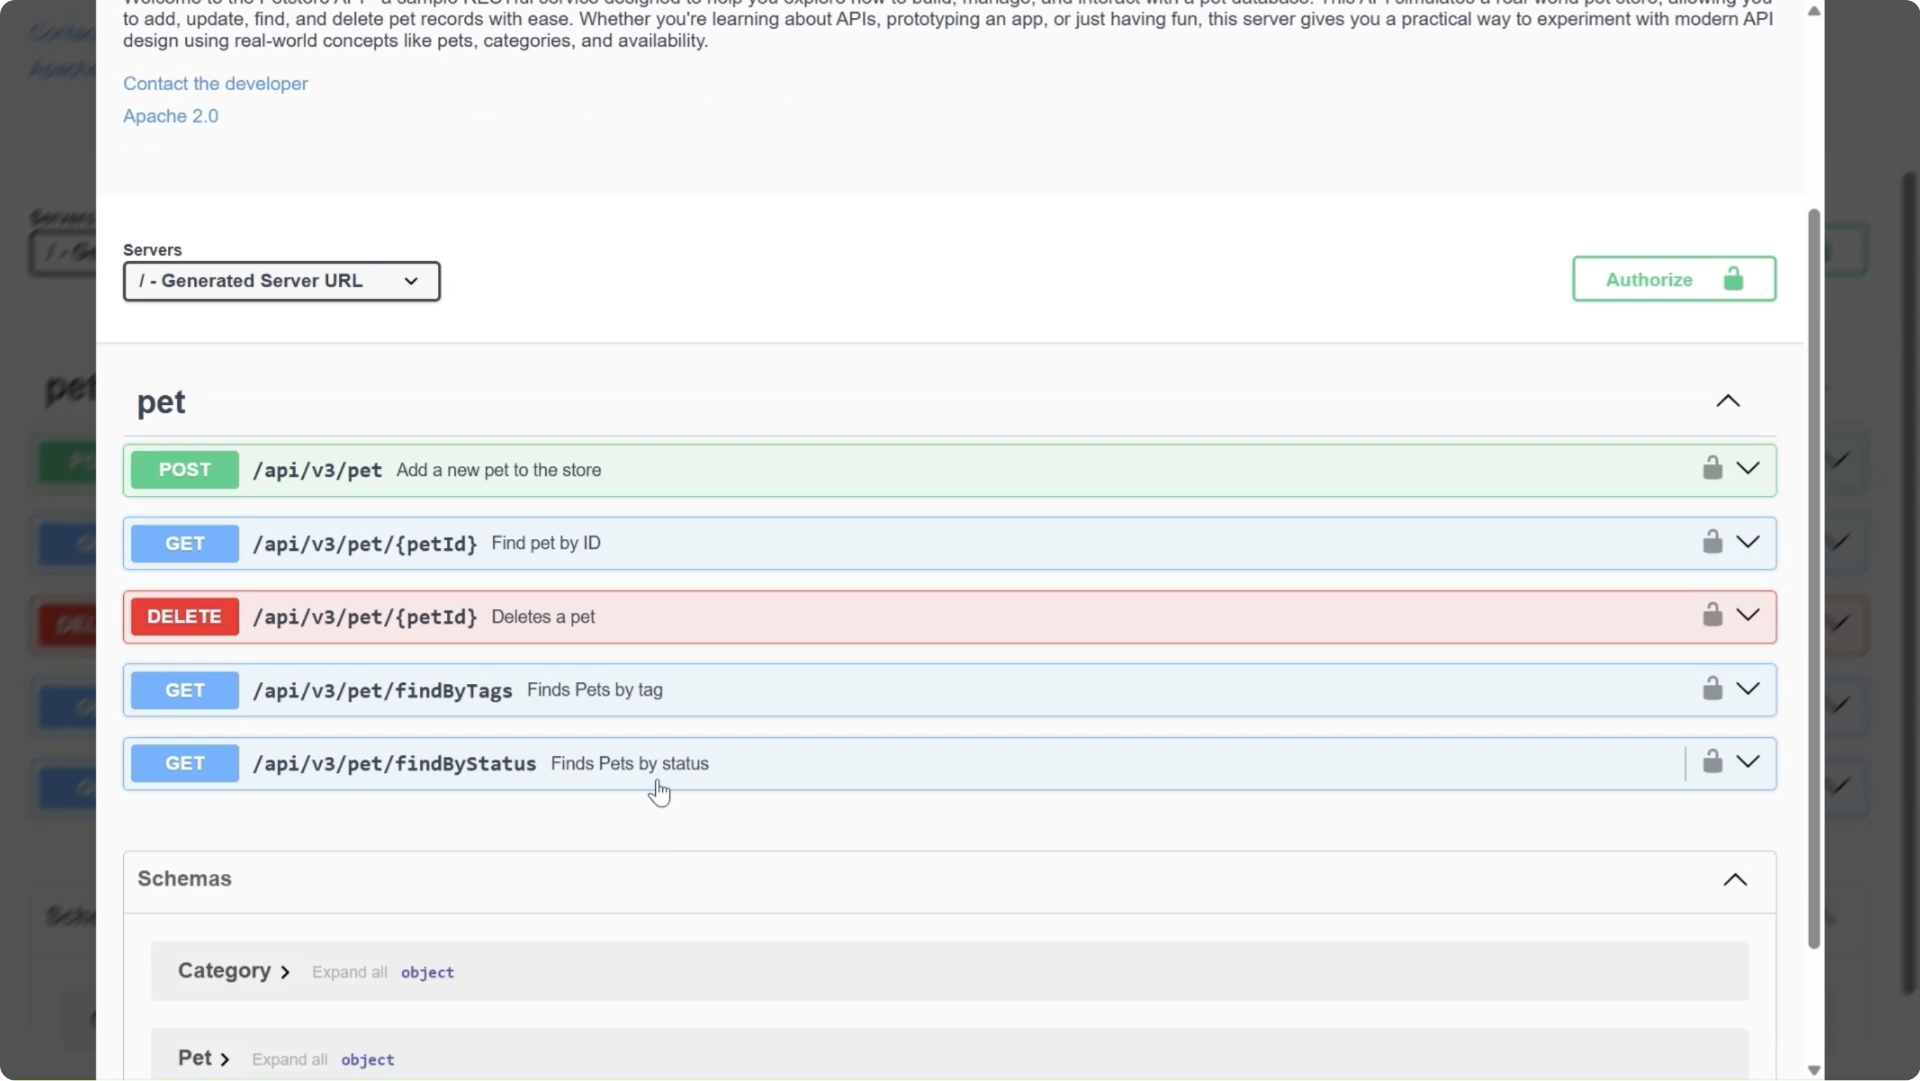1920x1081 pixels.
Task: Open the Contact the developer link
Action: [215, 83]
